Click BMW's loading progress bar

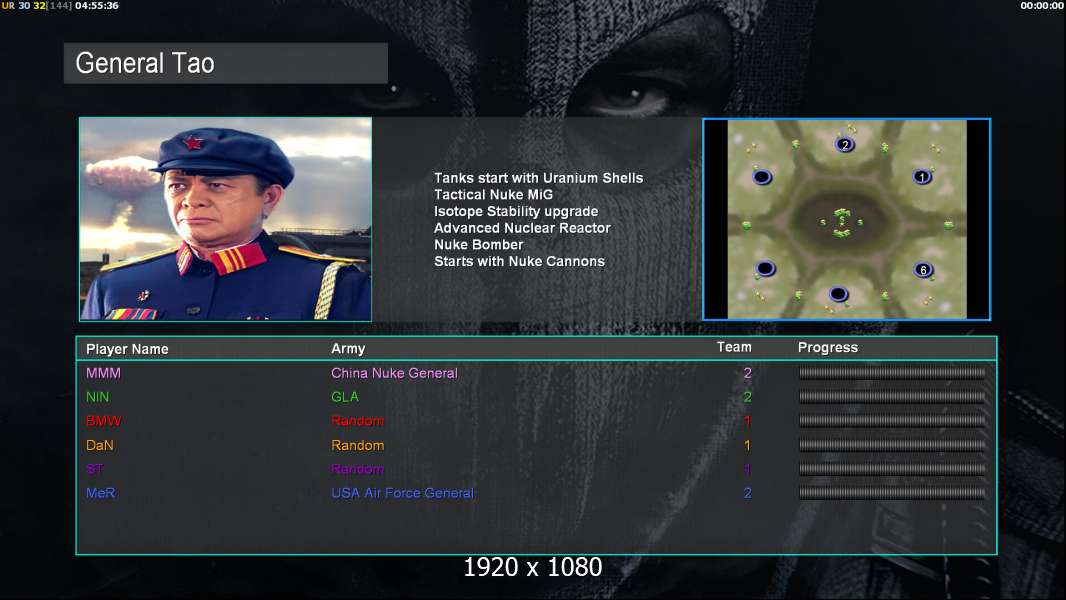point(892,421)
